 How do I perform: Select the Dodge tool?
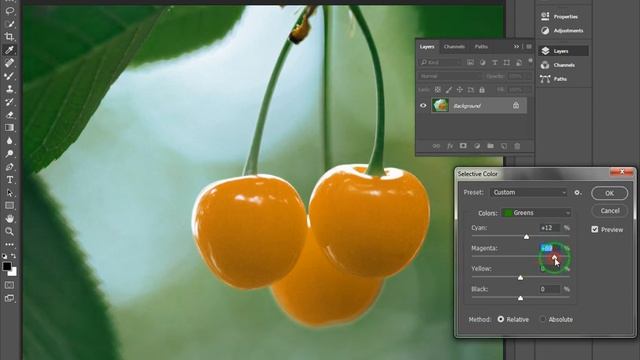pos(9,154)
